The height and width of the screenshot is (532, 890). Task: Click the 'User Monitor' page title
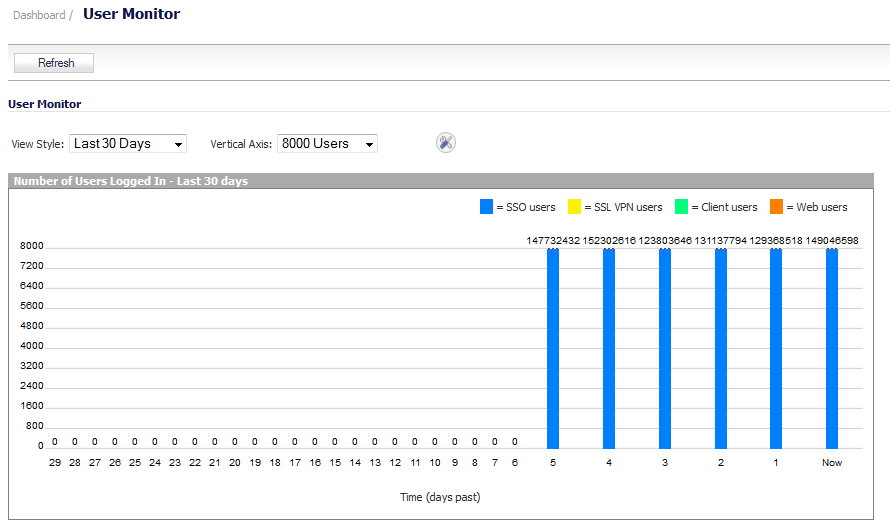(132, 14)
